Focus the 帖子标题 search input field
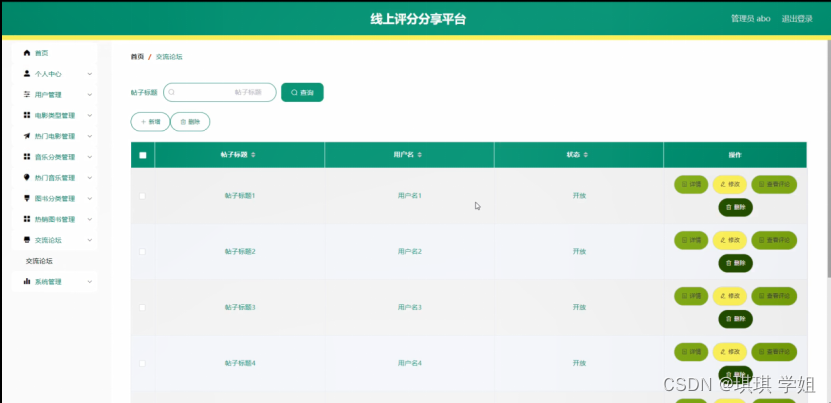The width and height of the screenshot is (831, 403). coord(220,92)
